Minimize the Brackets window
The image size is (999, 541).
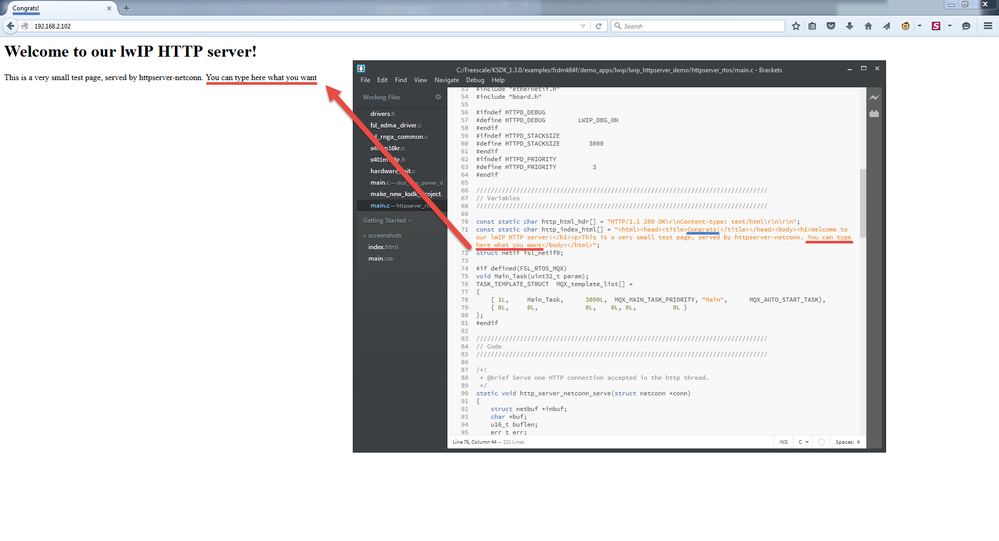849,69
